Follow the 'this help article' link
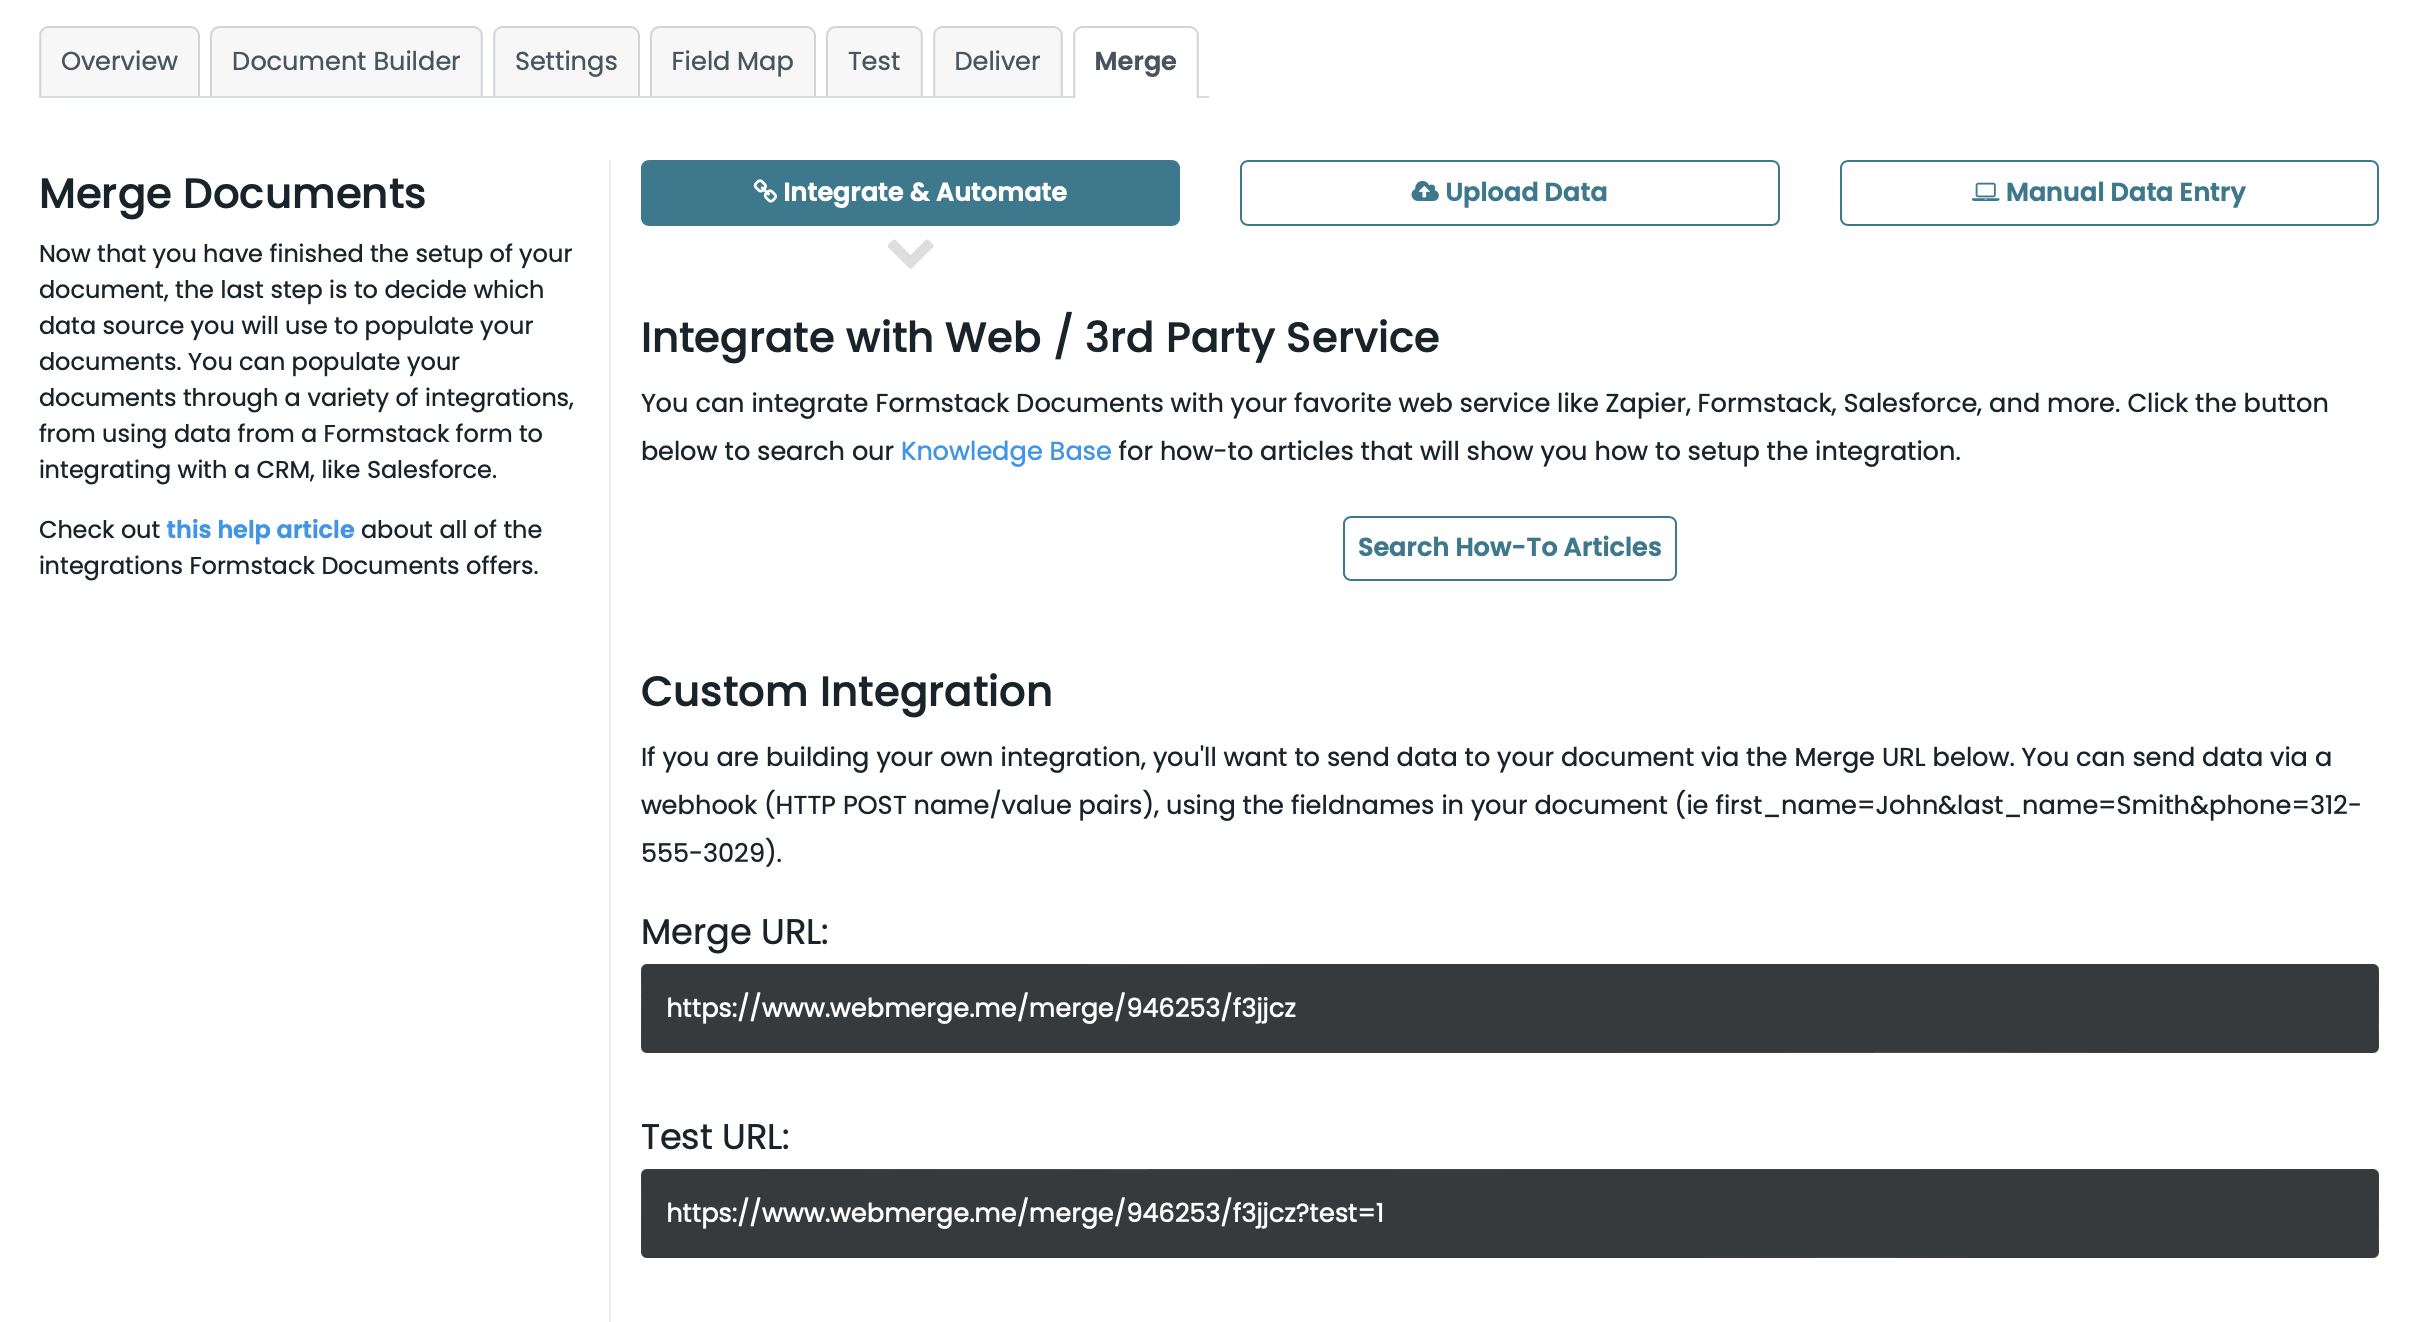This screenshot has width=2428, height=1322. pos(259,529)
